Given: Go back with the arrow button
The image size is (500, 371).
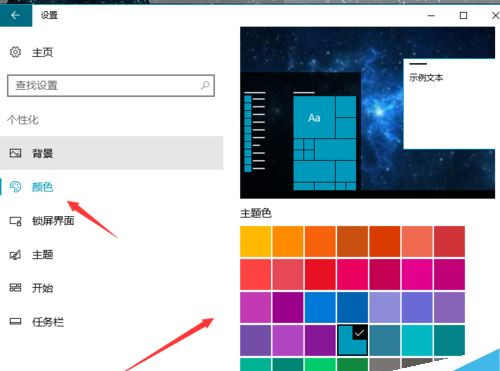Looking at the screenshot, I should [x=16, y=15].
